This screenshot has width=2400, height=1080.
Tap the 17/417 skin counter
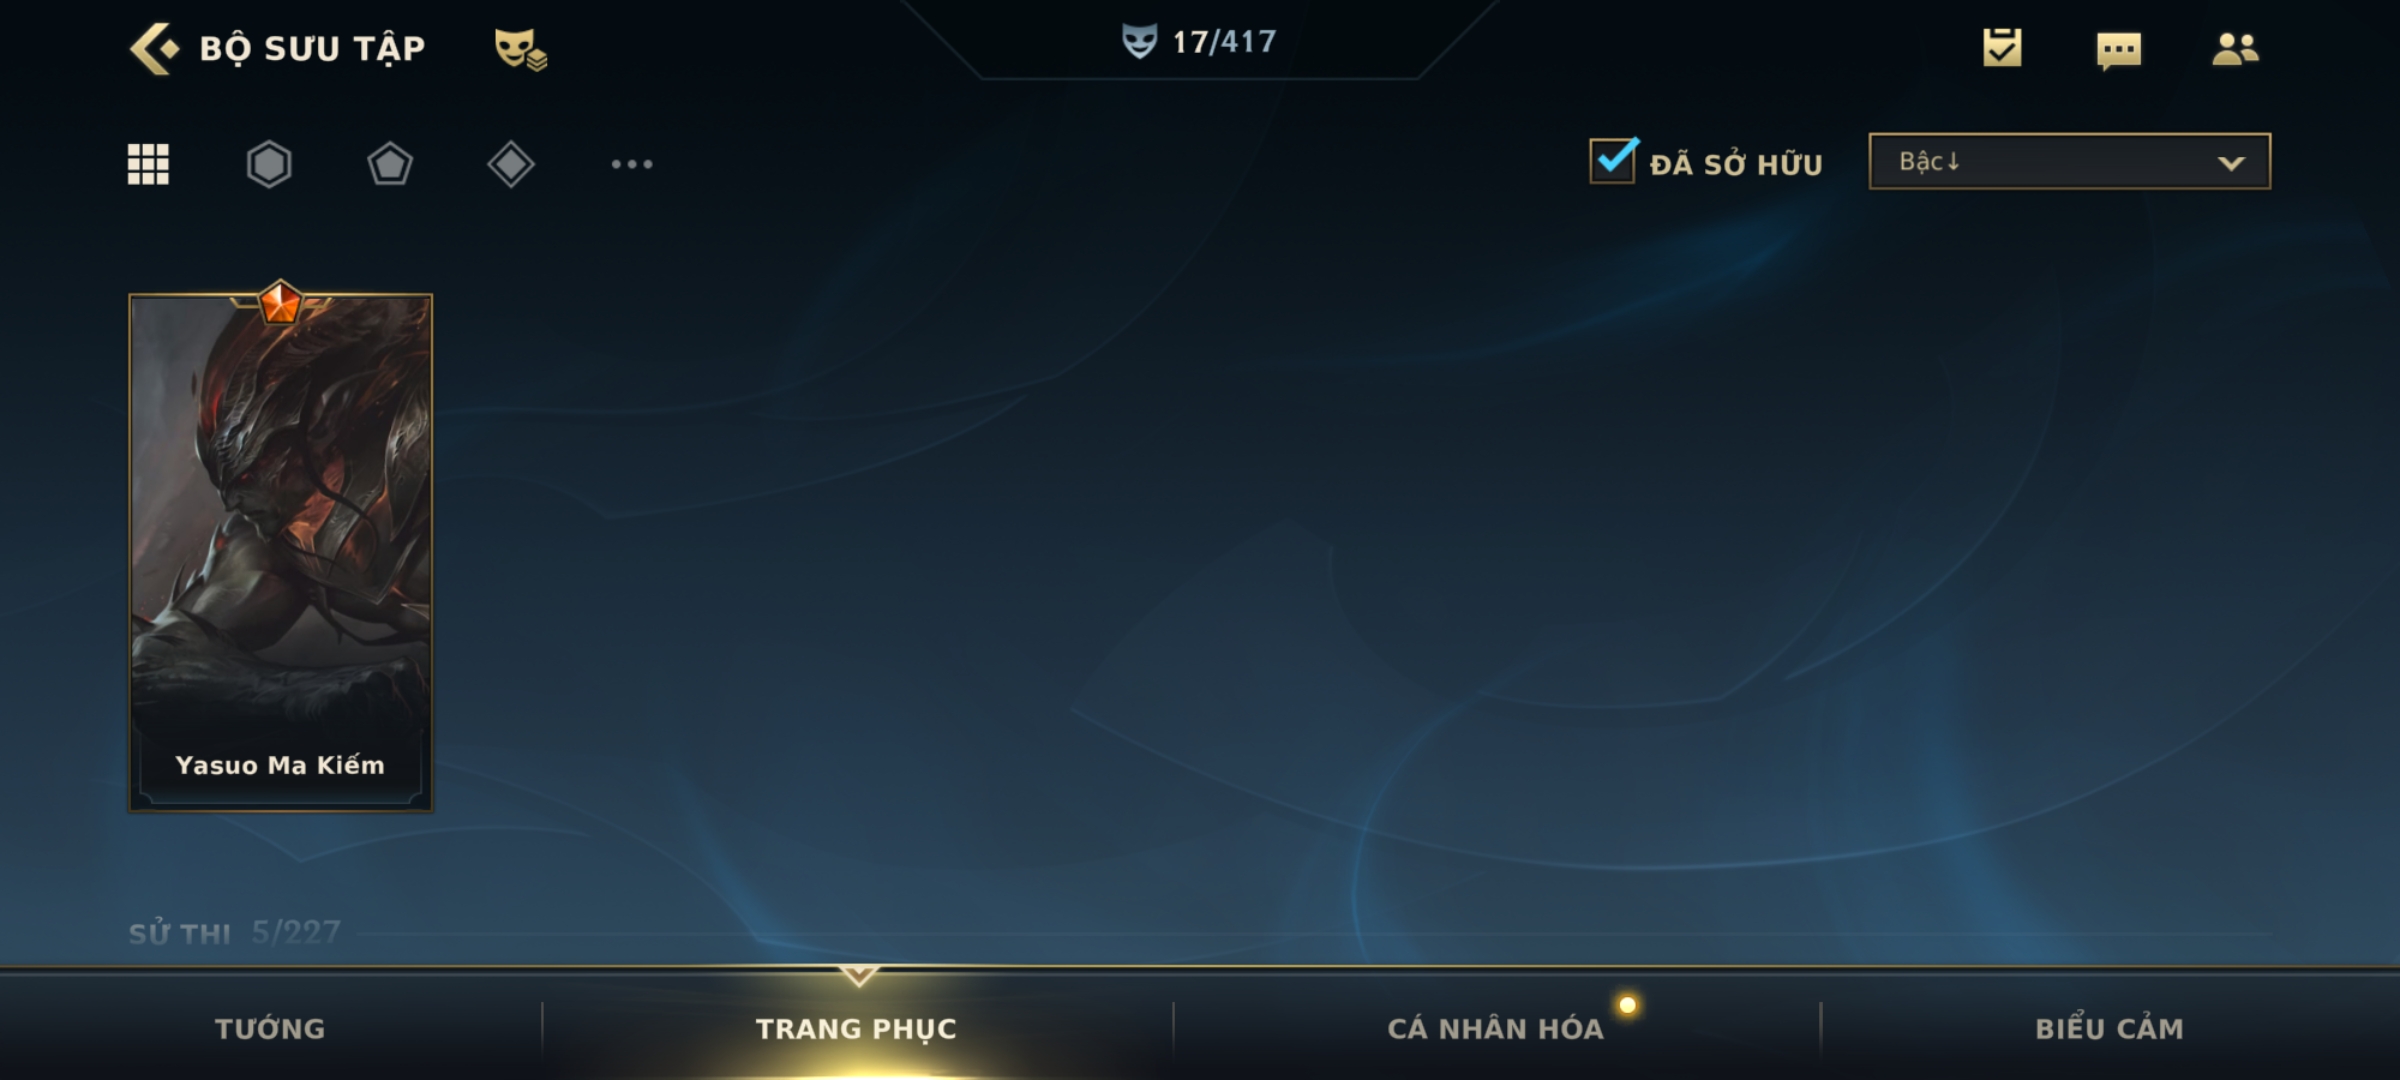pyautogui.click(x=1199, y=41)
